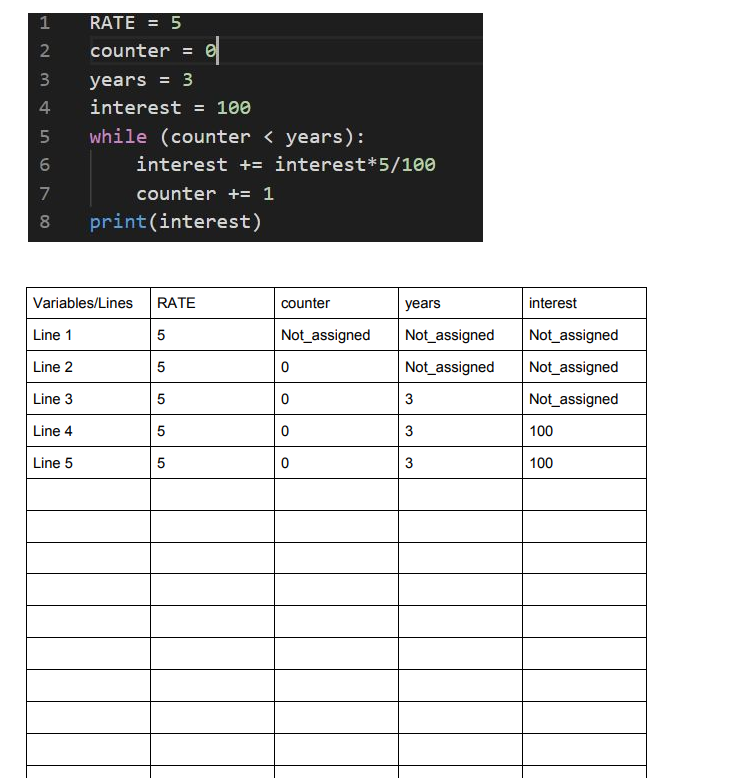Click gutter line number 8 in code editor
Image resolution: width=733 pixels, height=778 pixels.
(45, 222)
